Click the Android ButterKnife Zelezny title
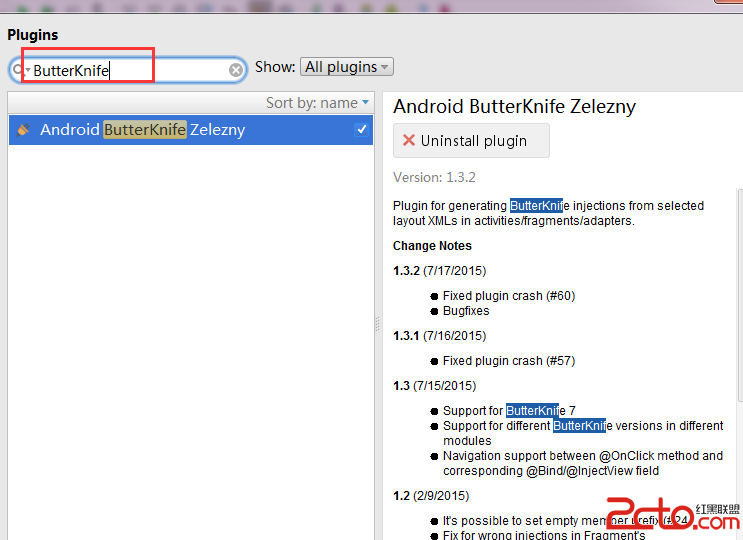743x540 pixels. [x=514, y=107]
